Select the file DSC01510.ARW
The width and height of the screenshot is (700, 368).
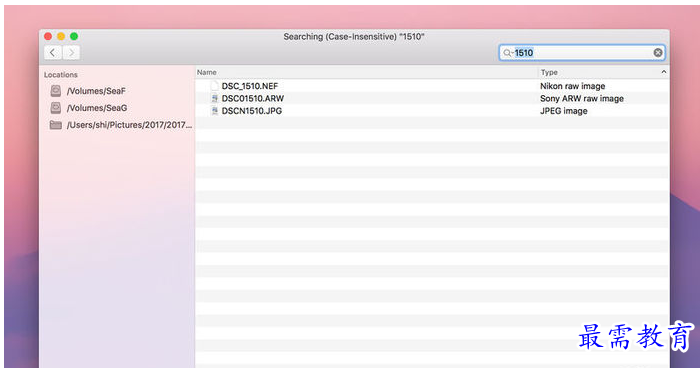(x=253, y=98)
